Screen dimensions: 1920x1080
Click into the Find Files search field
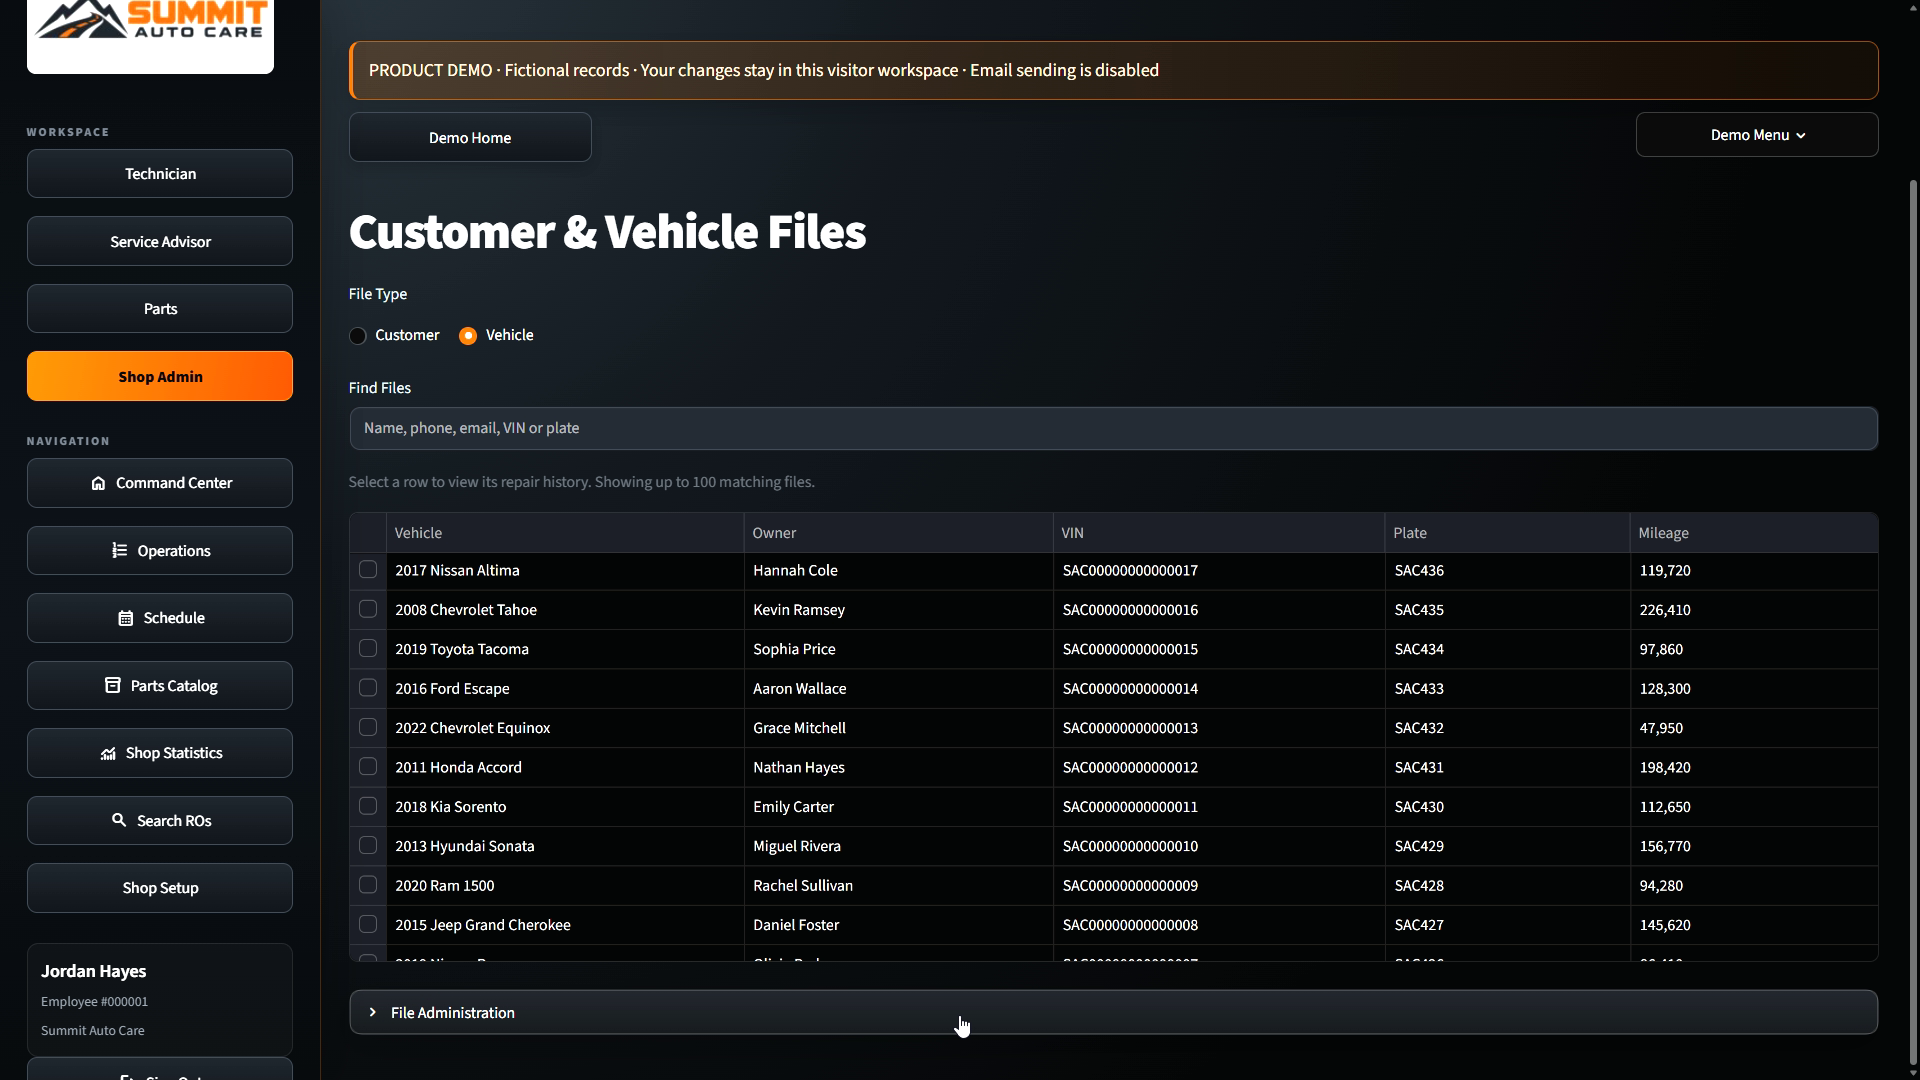tap(1113, 429)
